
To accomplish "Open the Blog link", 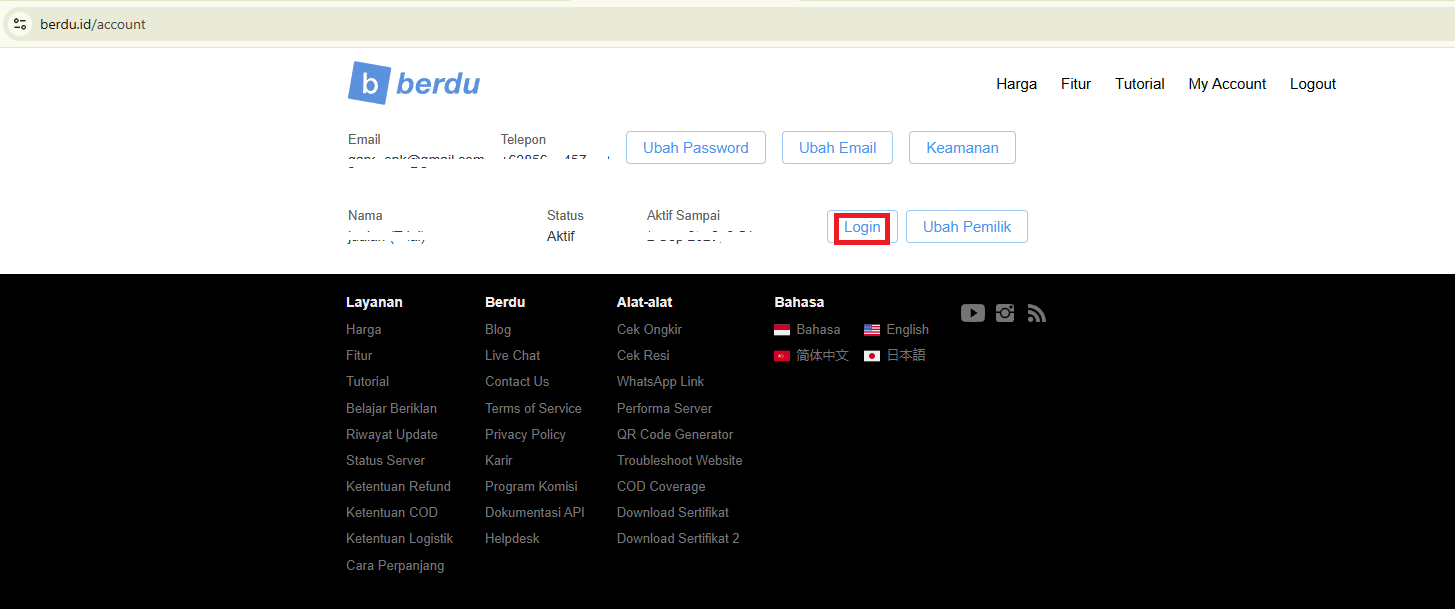I will pyautogui.click(x=498, y=329).
